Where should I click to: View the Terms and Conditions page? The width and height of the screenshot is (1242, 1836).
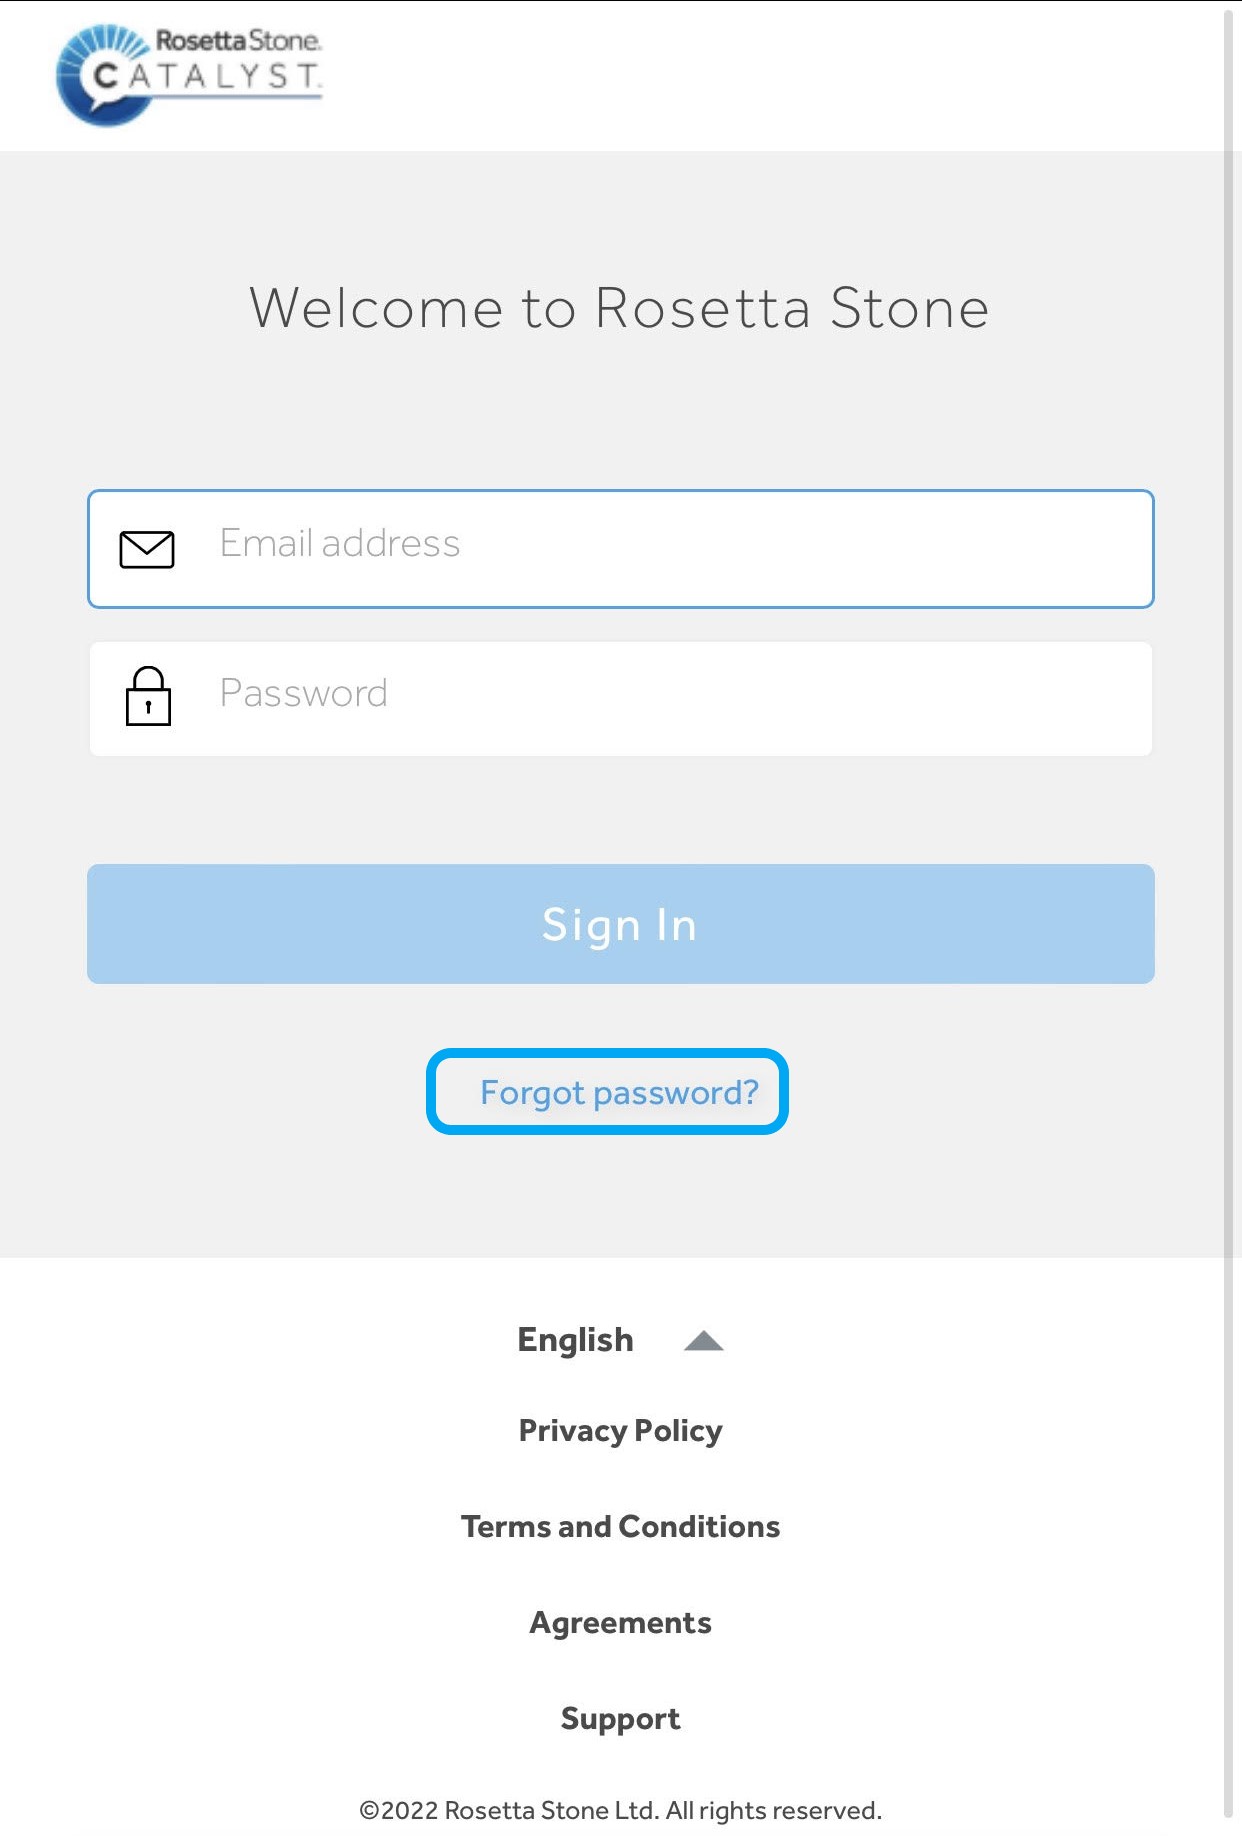[x=620, y=1527]
